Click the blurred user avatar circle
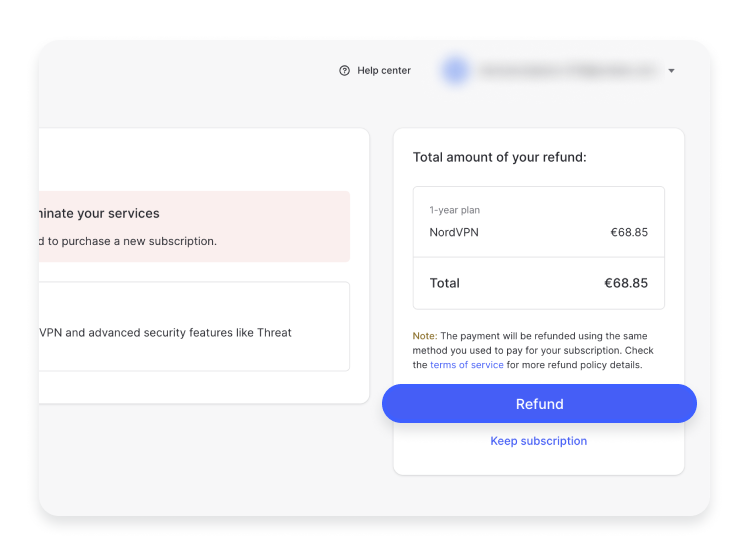 coord(456,70)
